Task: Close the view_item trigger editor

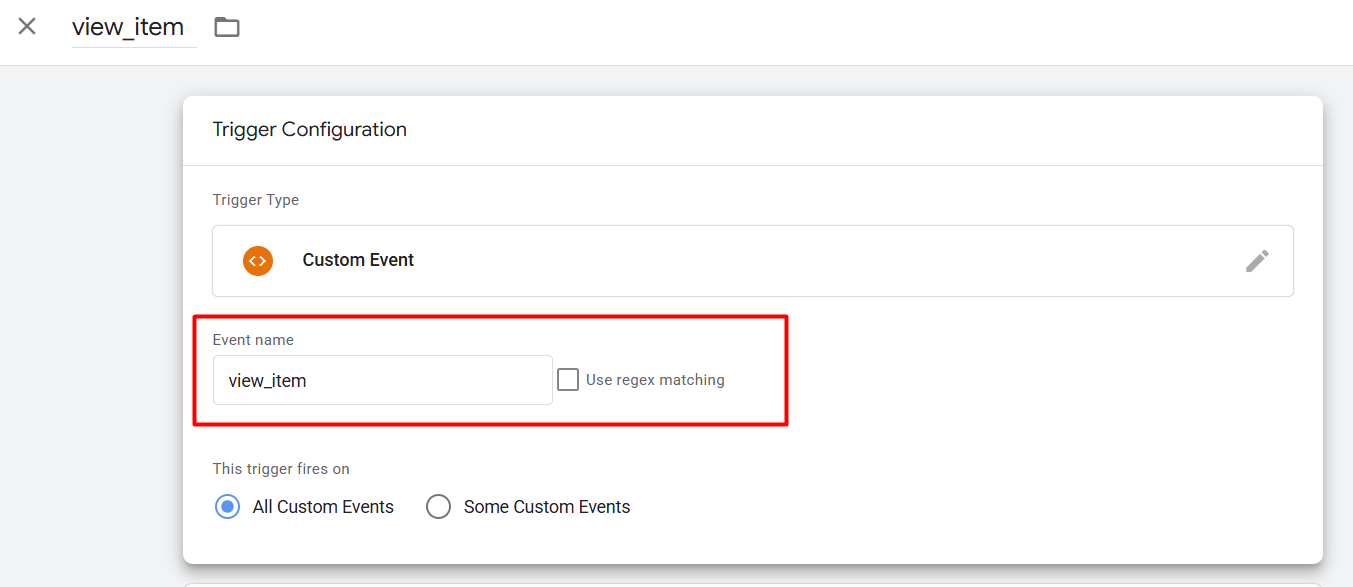Action: (27, 27)
